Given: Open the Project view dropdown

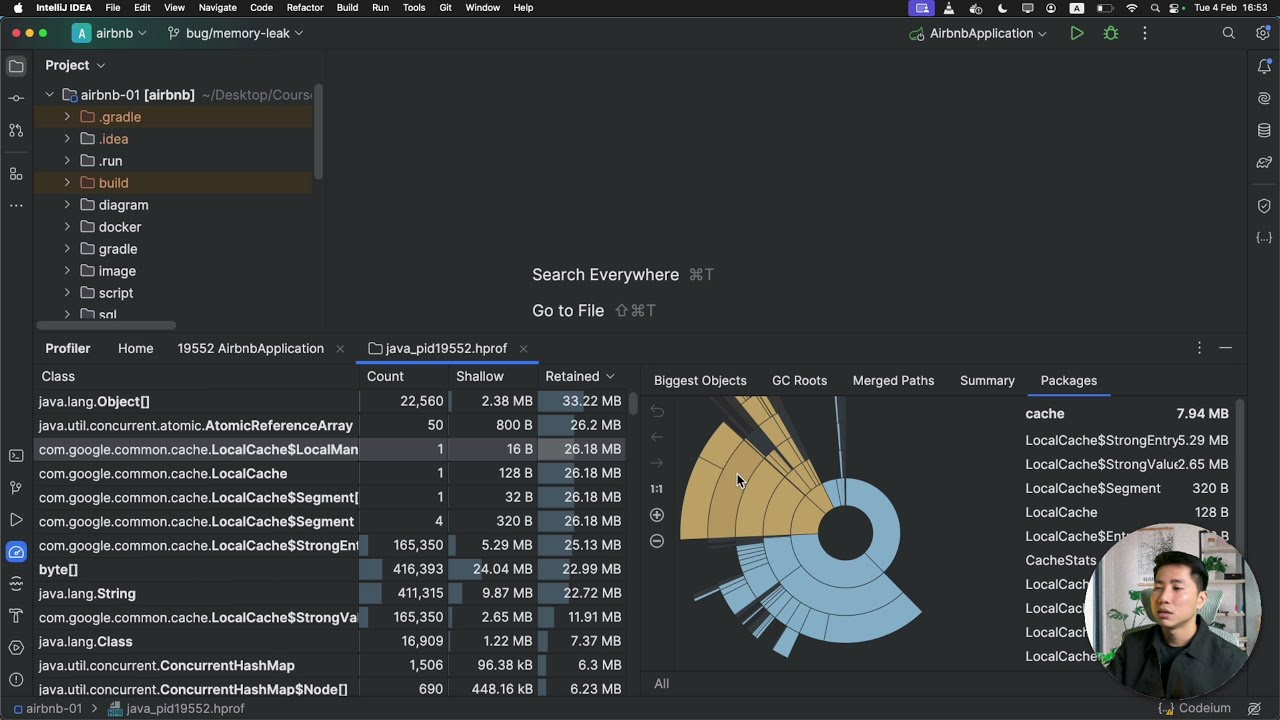Looking at the screenshot, I should pos(75,65).
